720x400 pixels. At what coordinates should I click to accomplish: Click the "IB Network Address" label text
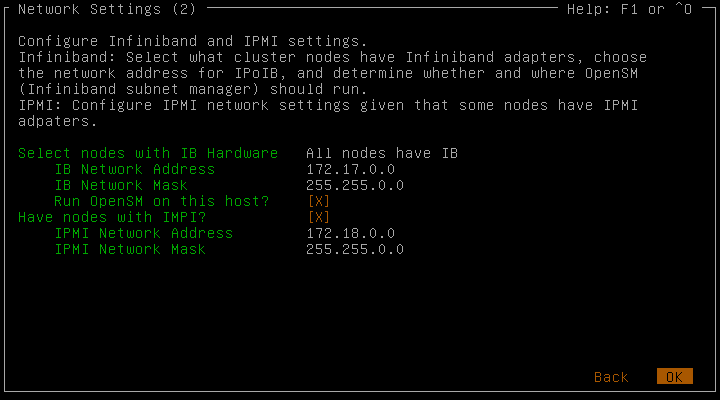tap(134, 169)
